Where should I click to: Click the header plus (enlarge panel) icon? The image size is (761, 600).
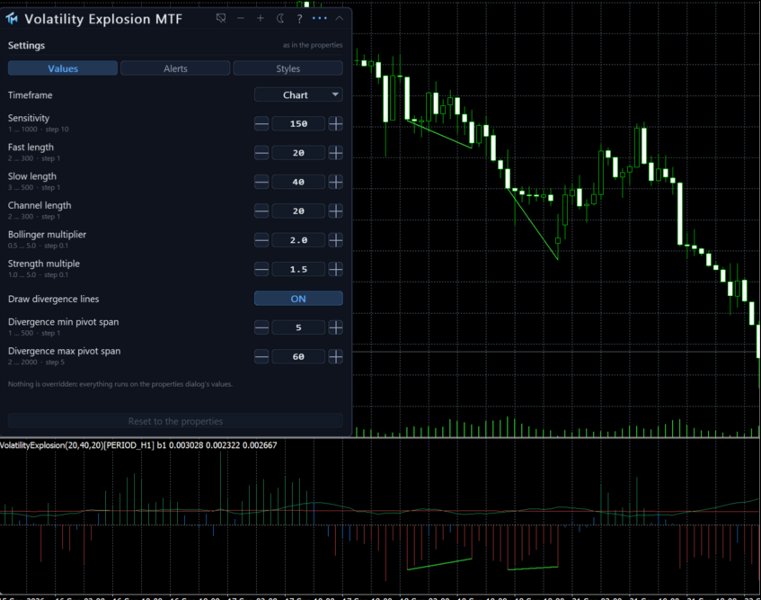[x=260, y=18]
